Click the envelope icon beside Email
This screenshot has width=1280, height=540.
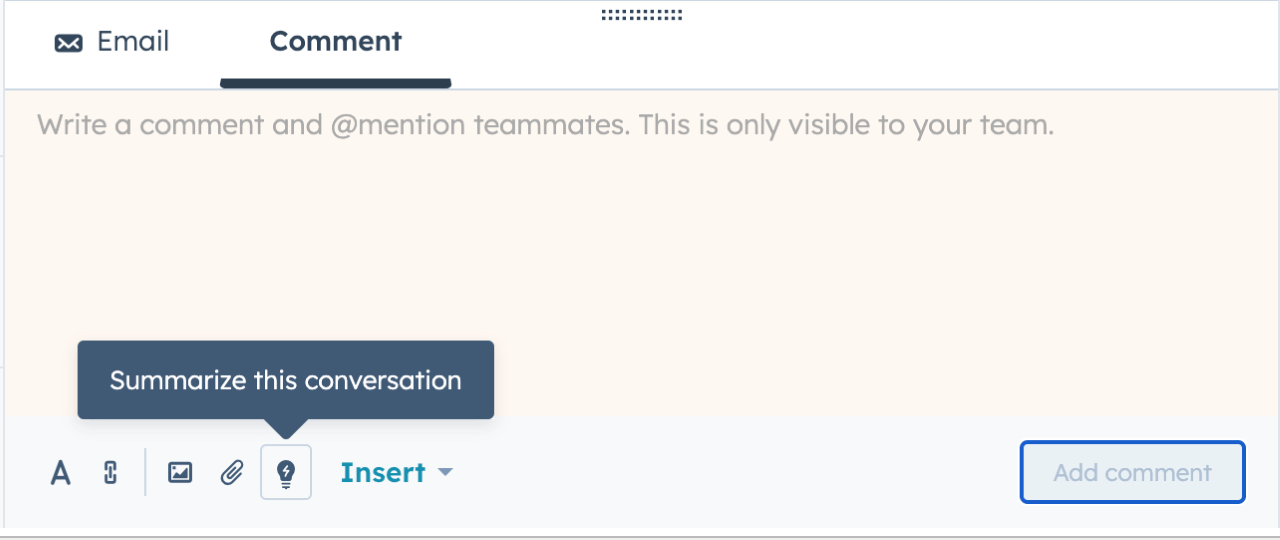pos(68,43)
